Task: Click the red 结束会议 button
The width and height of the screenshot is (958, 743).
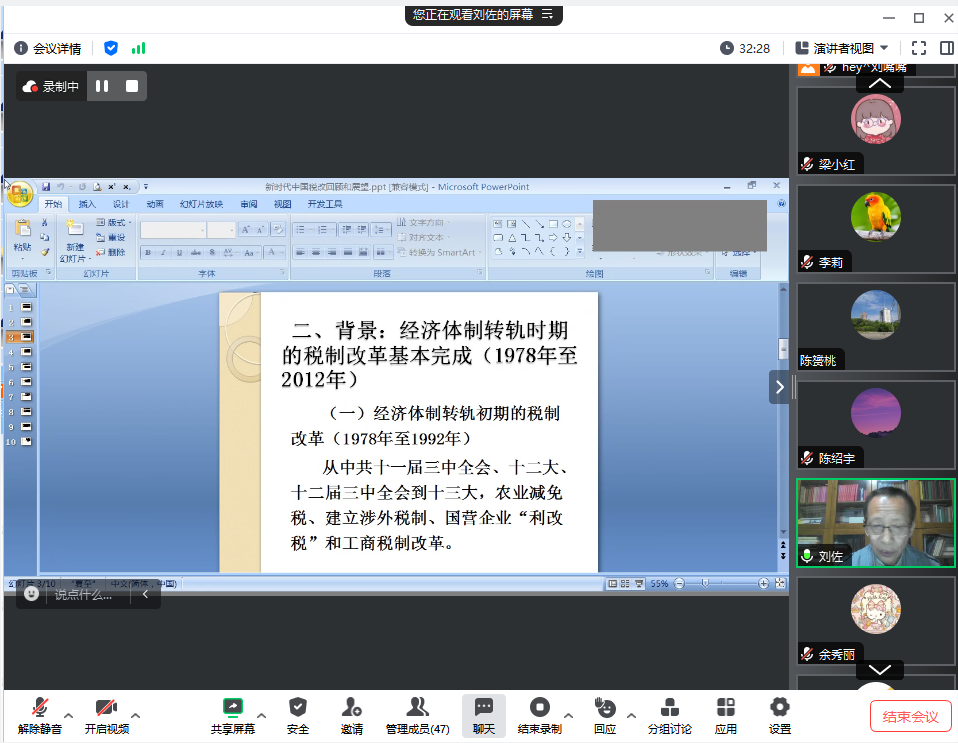Action: 910,716
